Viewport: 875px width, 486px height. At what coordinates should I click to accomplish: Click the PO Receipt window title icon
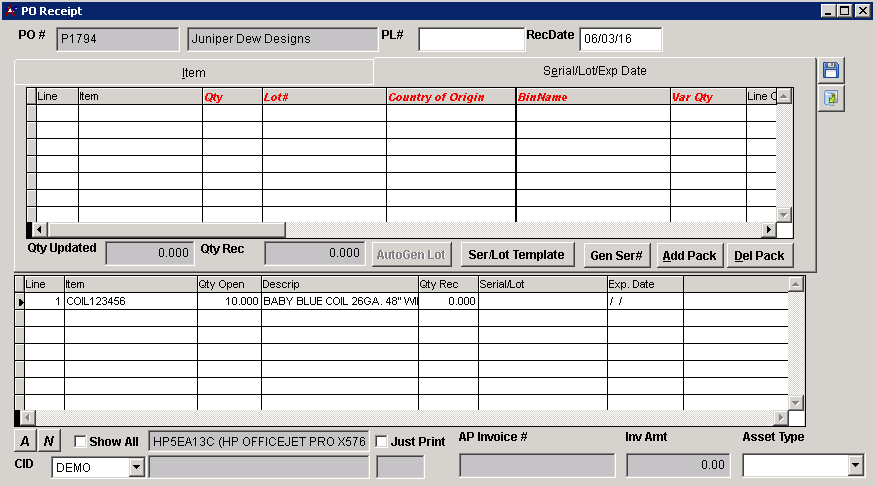coord(10,10)
